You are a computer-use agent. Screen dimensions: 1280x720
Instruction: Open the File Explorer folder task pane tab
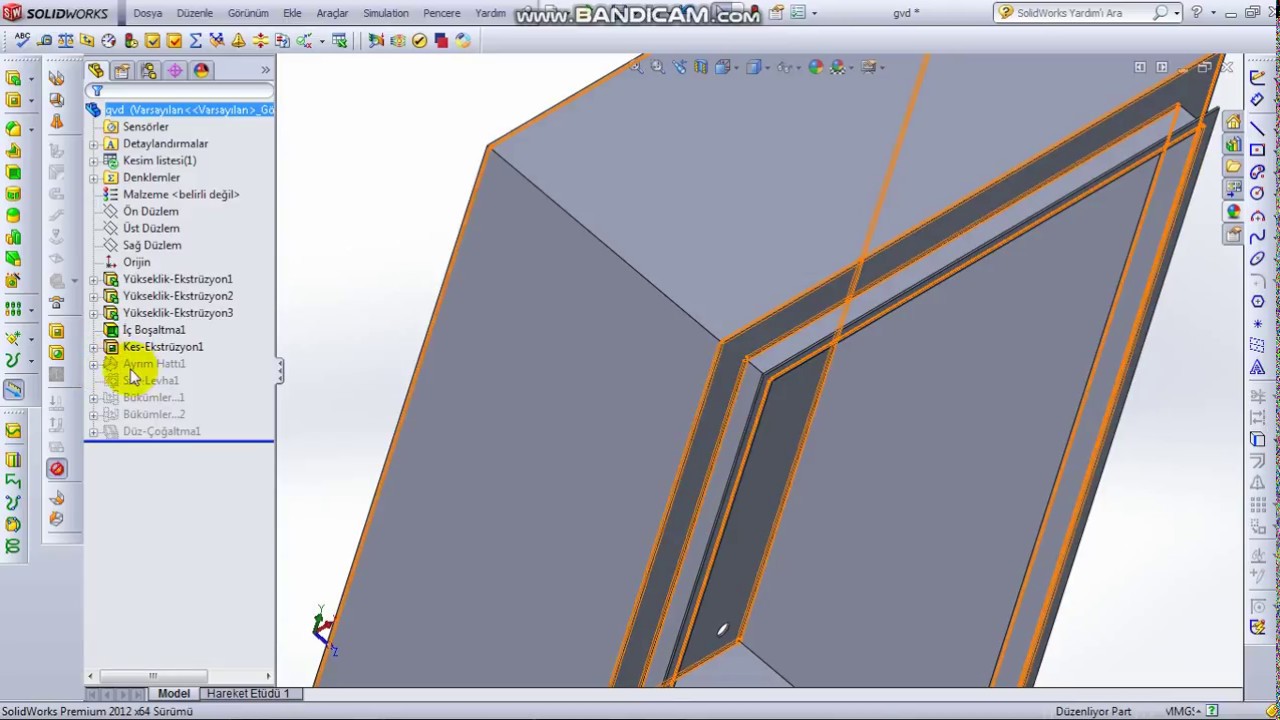(x=1233, y=166)
